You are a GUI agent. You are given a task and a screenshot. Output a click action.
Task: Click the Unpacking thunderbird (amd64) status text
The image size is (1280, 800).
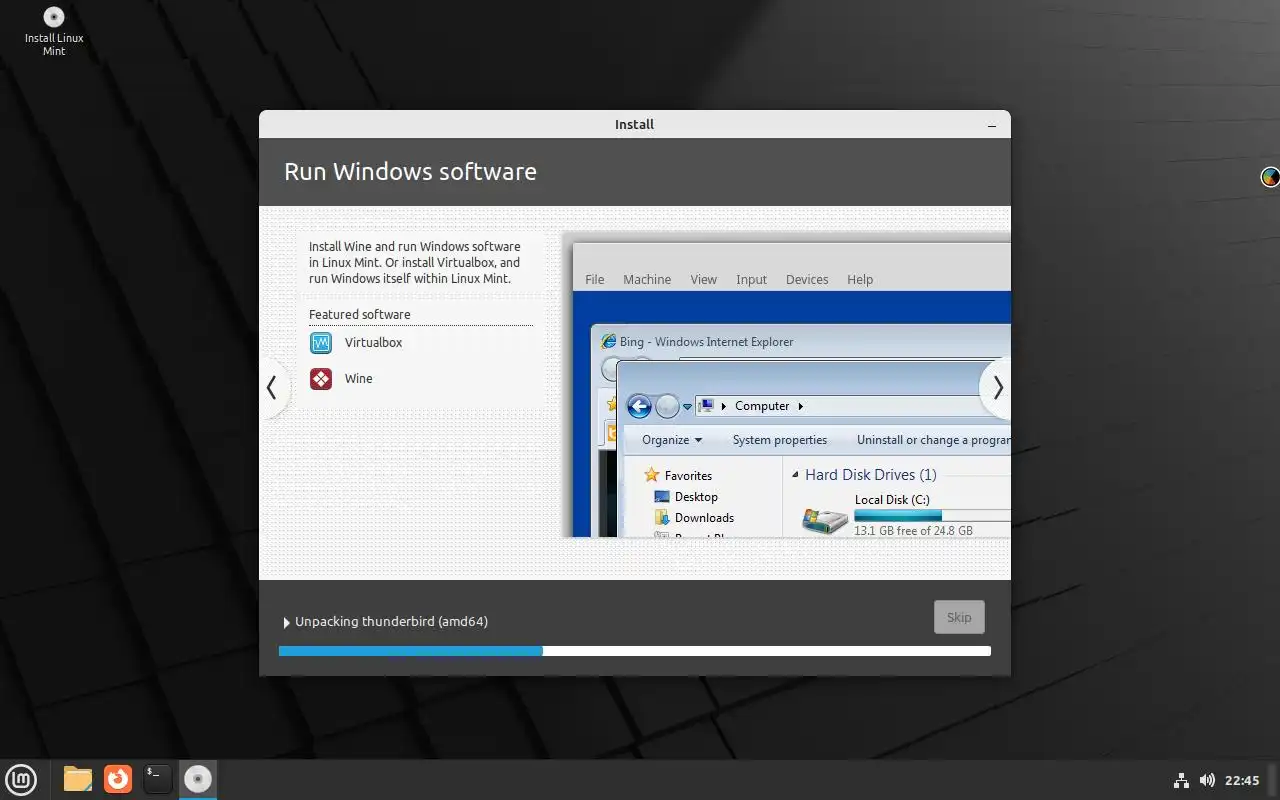[391, 622]
